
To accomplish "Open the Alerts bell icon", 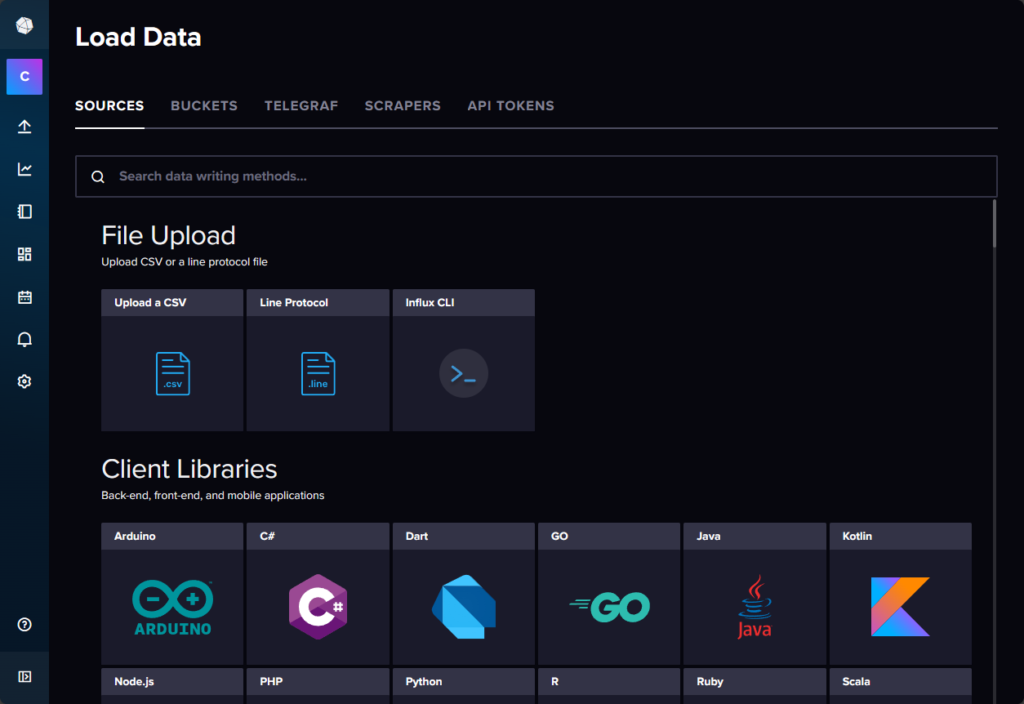I will click(24, 338).
